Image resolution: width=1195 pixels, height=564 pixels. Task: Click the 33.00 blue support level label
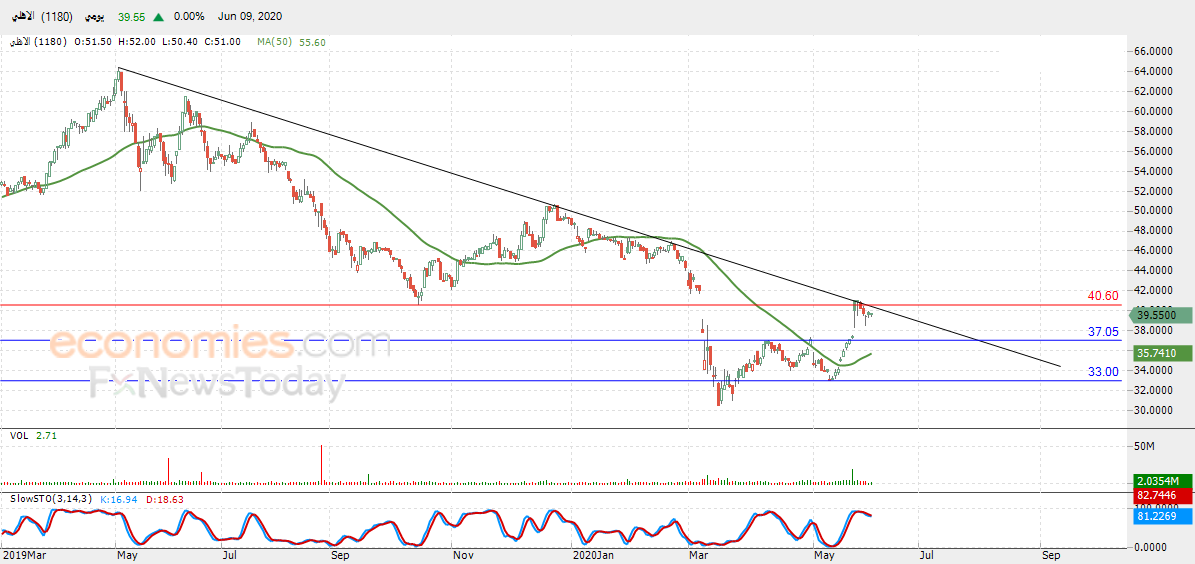[1104, 372]
